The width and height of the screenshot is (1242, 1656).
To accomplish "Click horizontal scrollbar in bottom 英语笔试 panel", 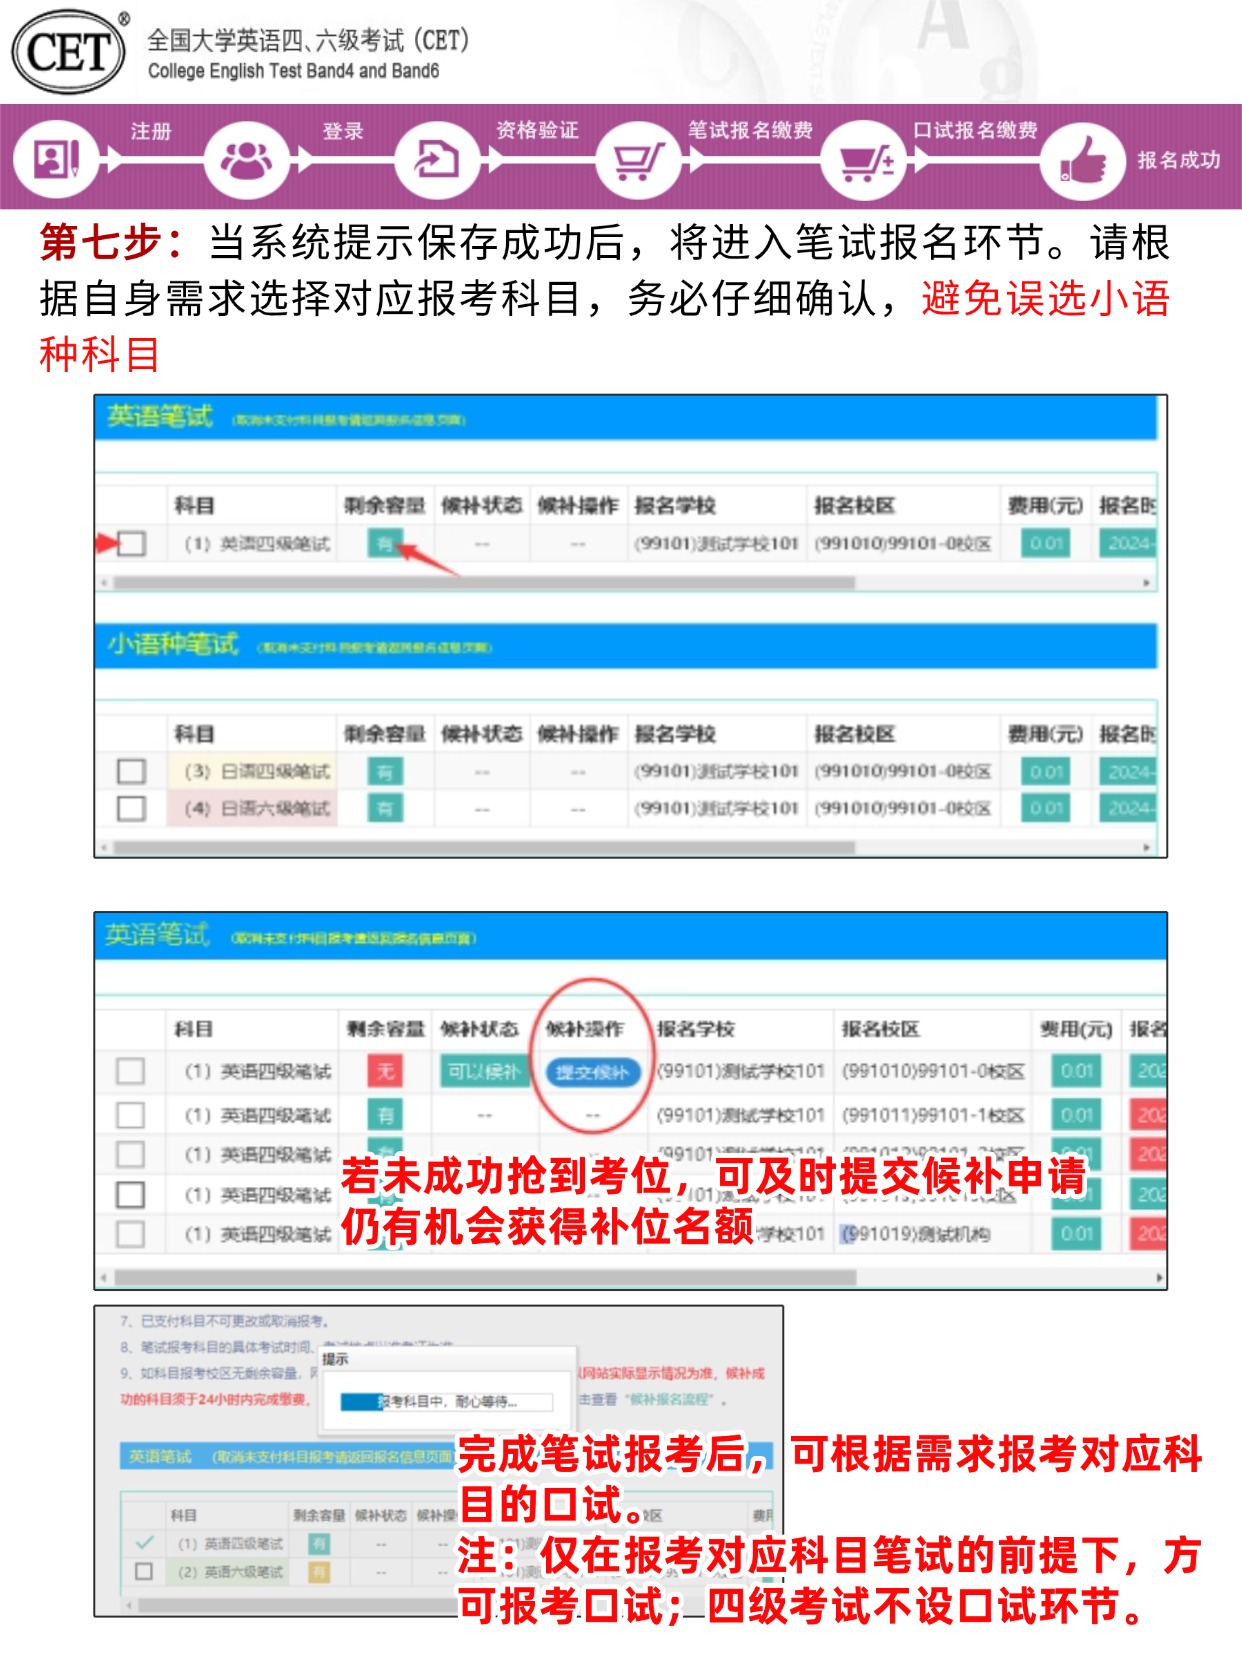I will tap(298, 1604).
